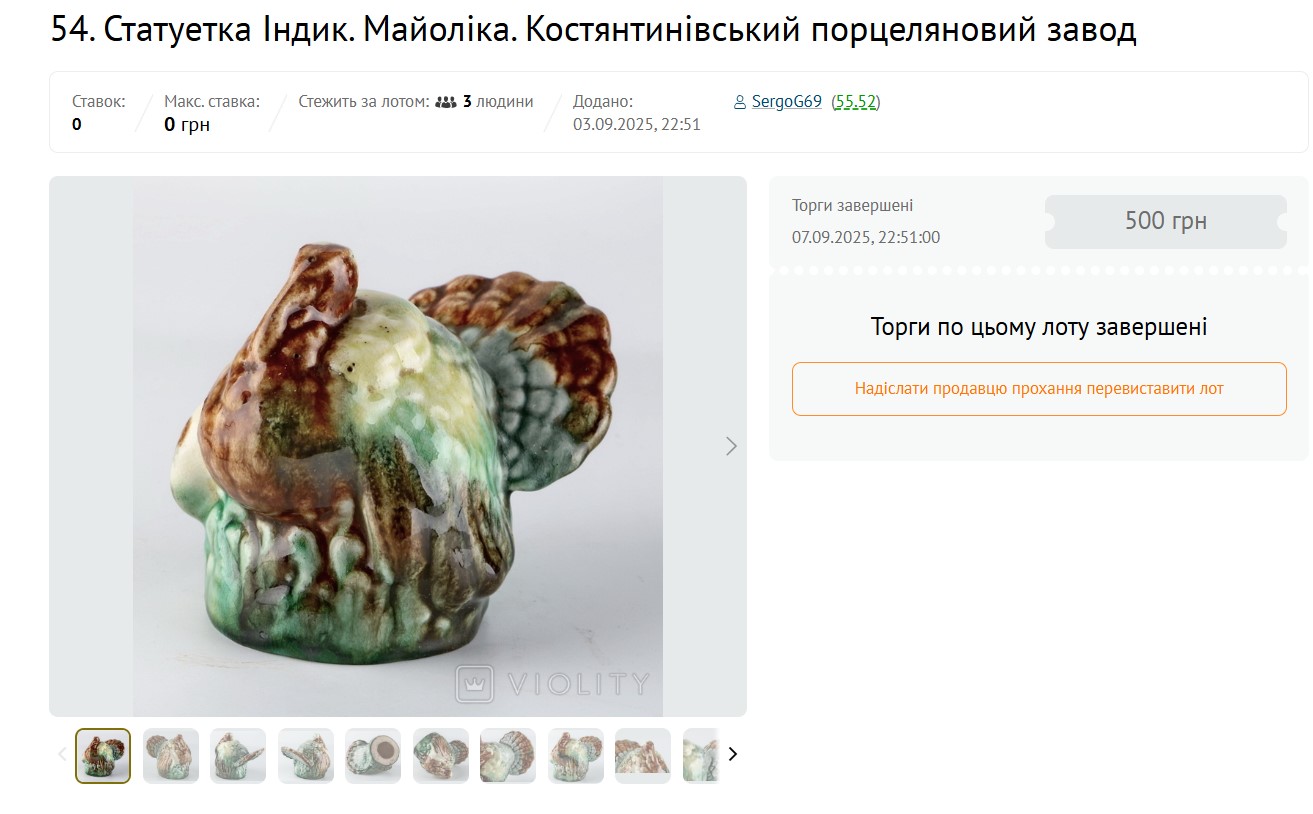Select the sixth thumbnail in the strip
This screenshot has height=814, width=1313.
[x=441, y=756]
